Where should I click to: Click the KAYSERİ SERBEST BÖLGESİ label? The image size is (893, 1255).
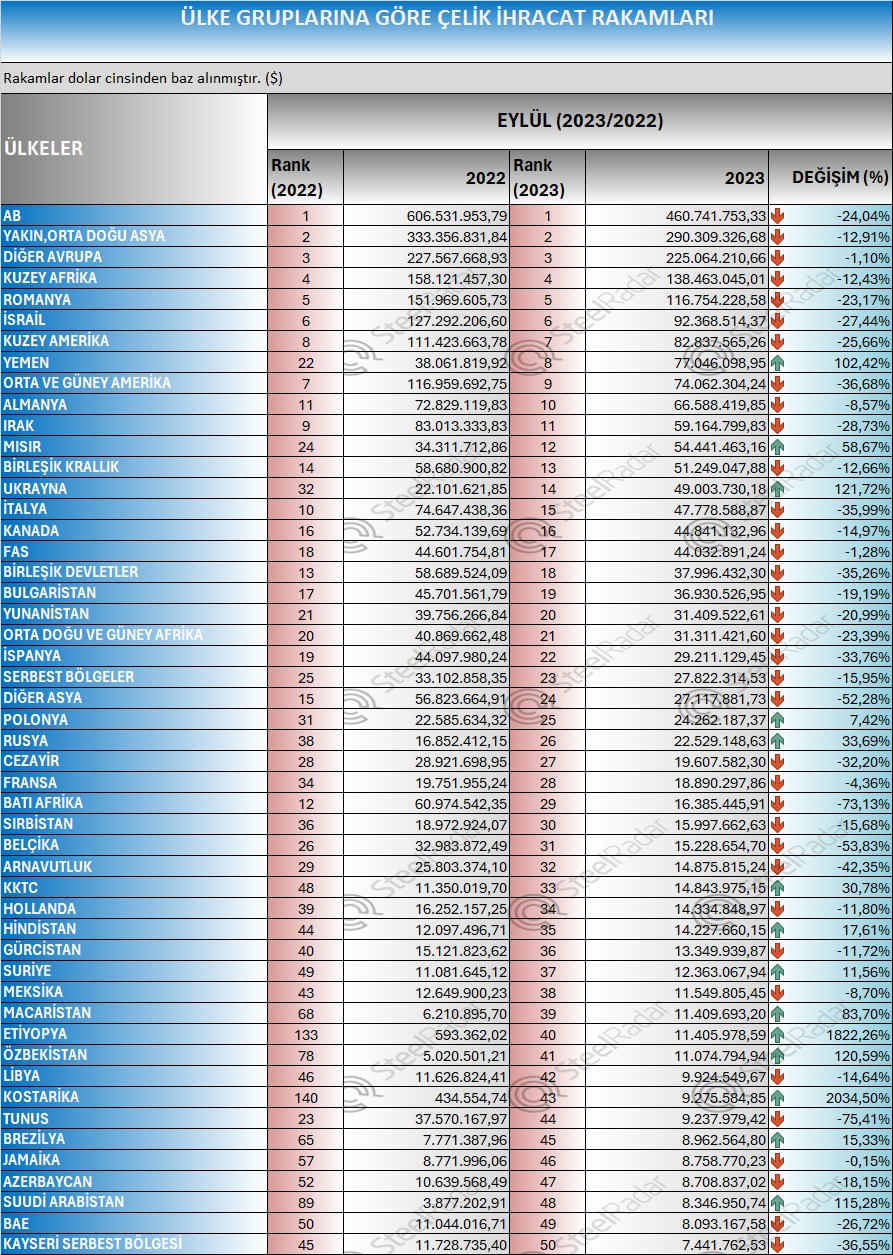point(134,1244)
